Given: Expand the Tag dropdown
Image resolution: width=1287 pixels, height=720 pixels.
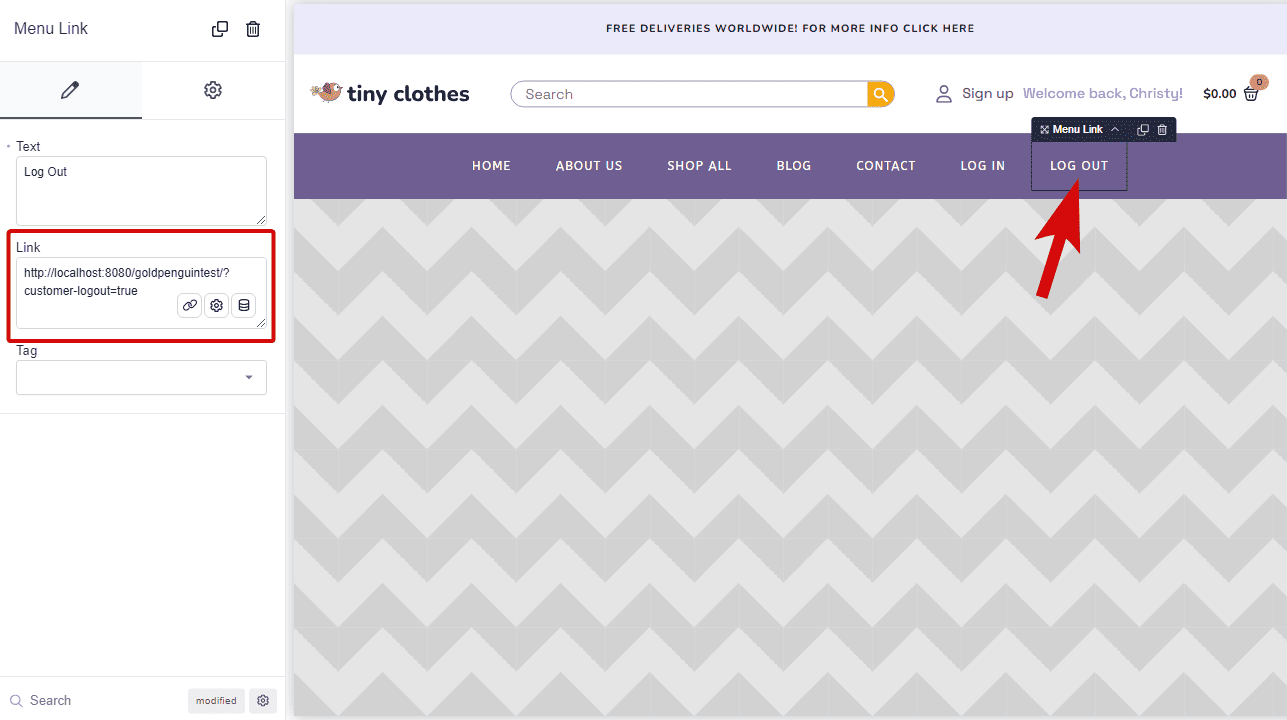Looking at the screenshot, I should pos(141,377).
